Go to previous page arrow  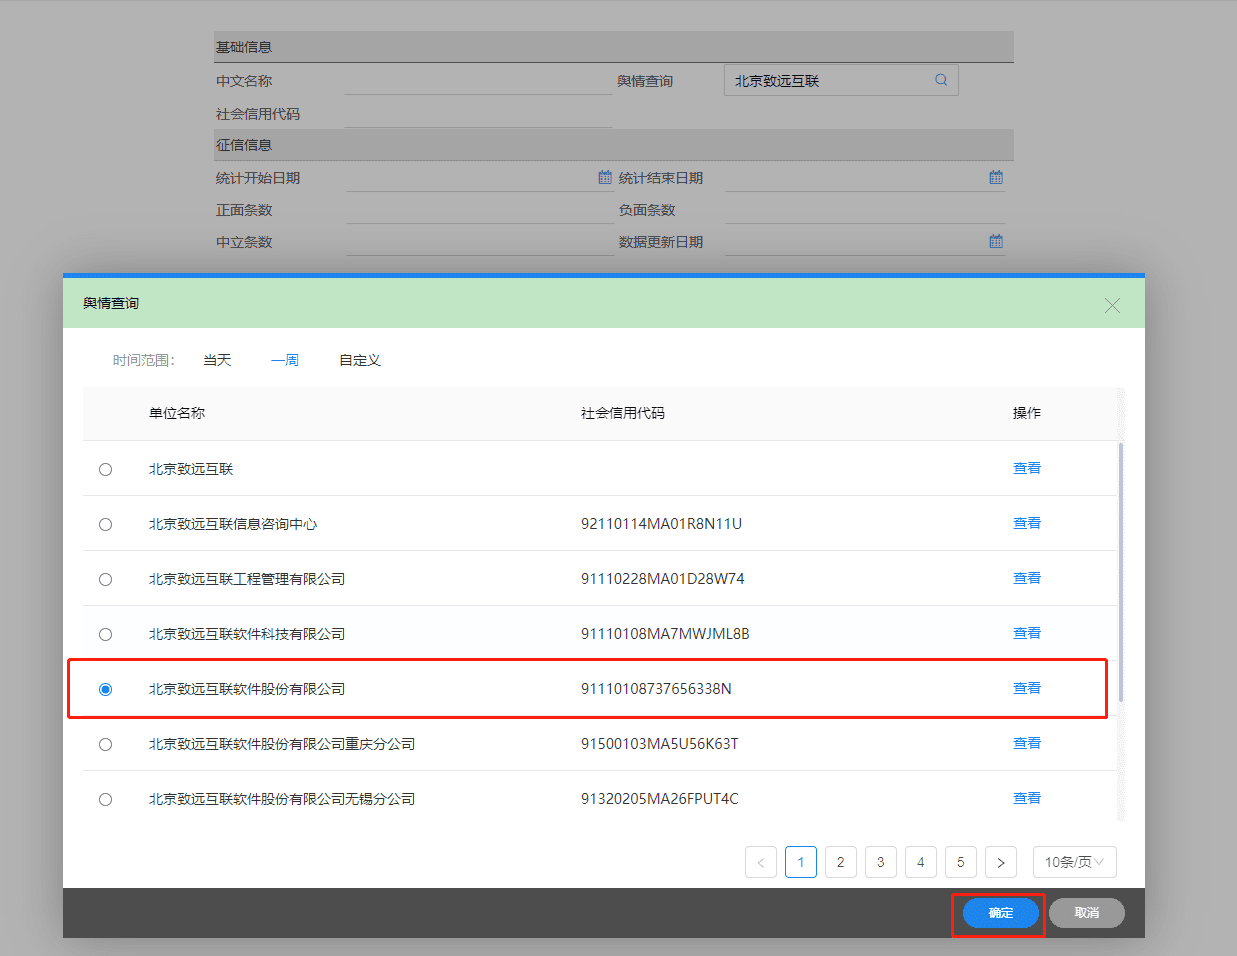[x=761, y=862]
